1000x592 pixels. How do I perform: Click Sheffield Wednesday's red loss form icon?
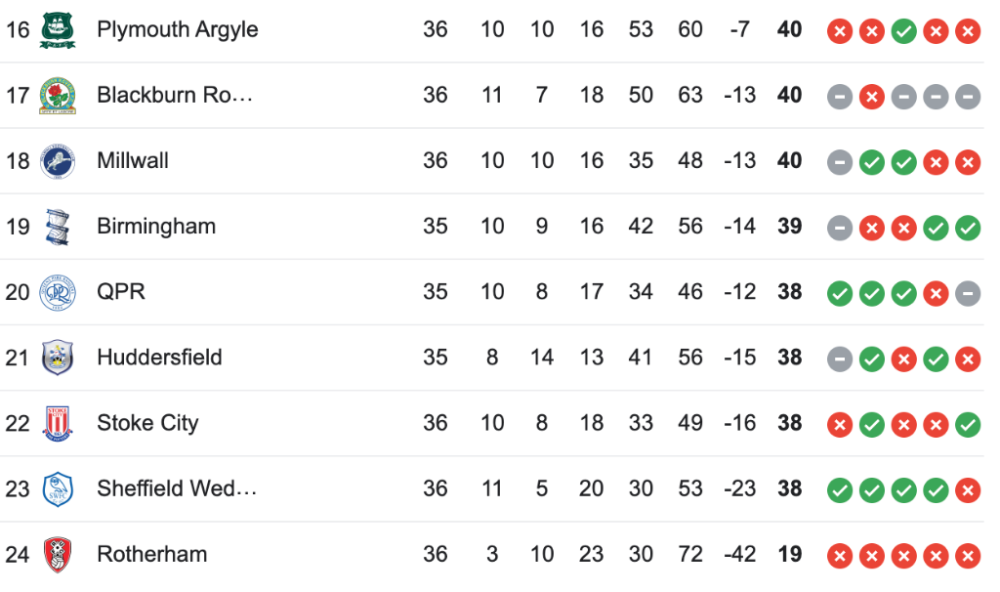coord(967,490)
